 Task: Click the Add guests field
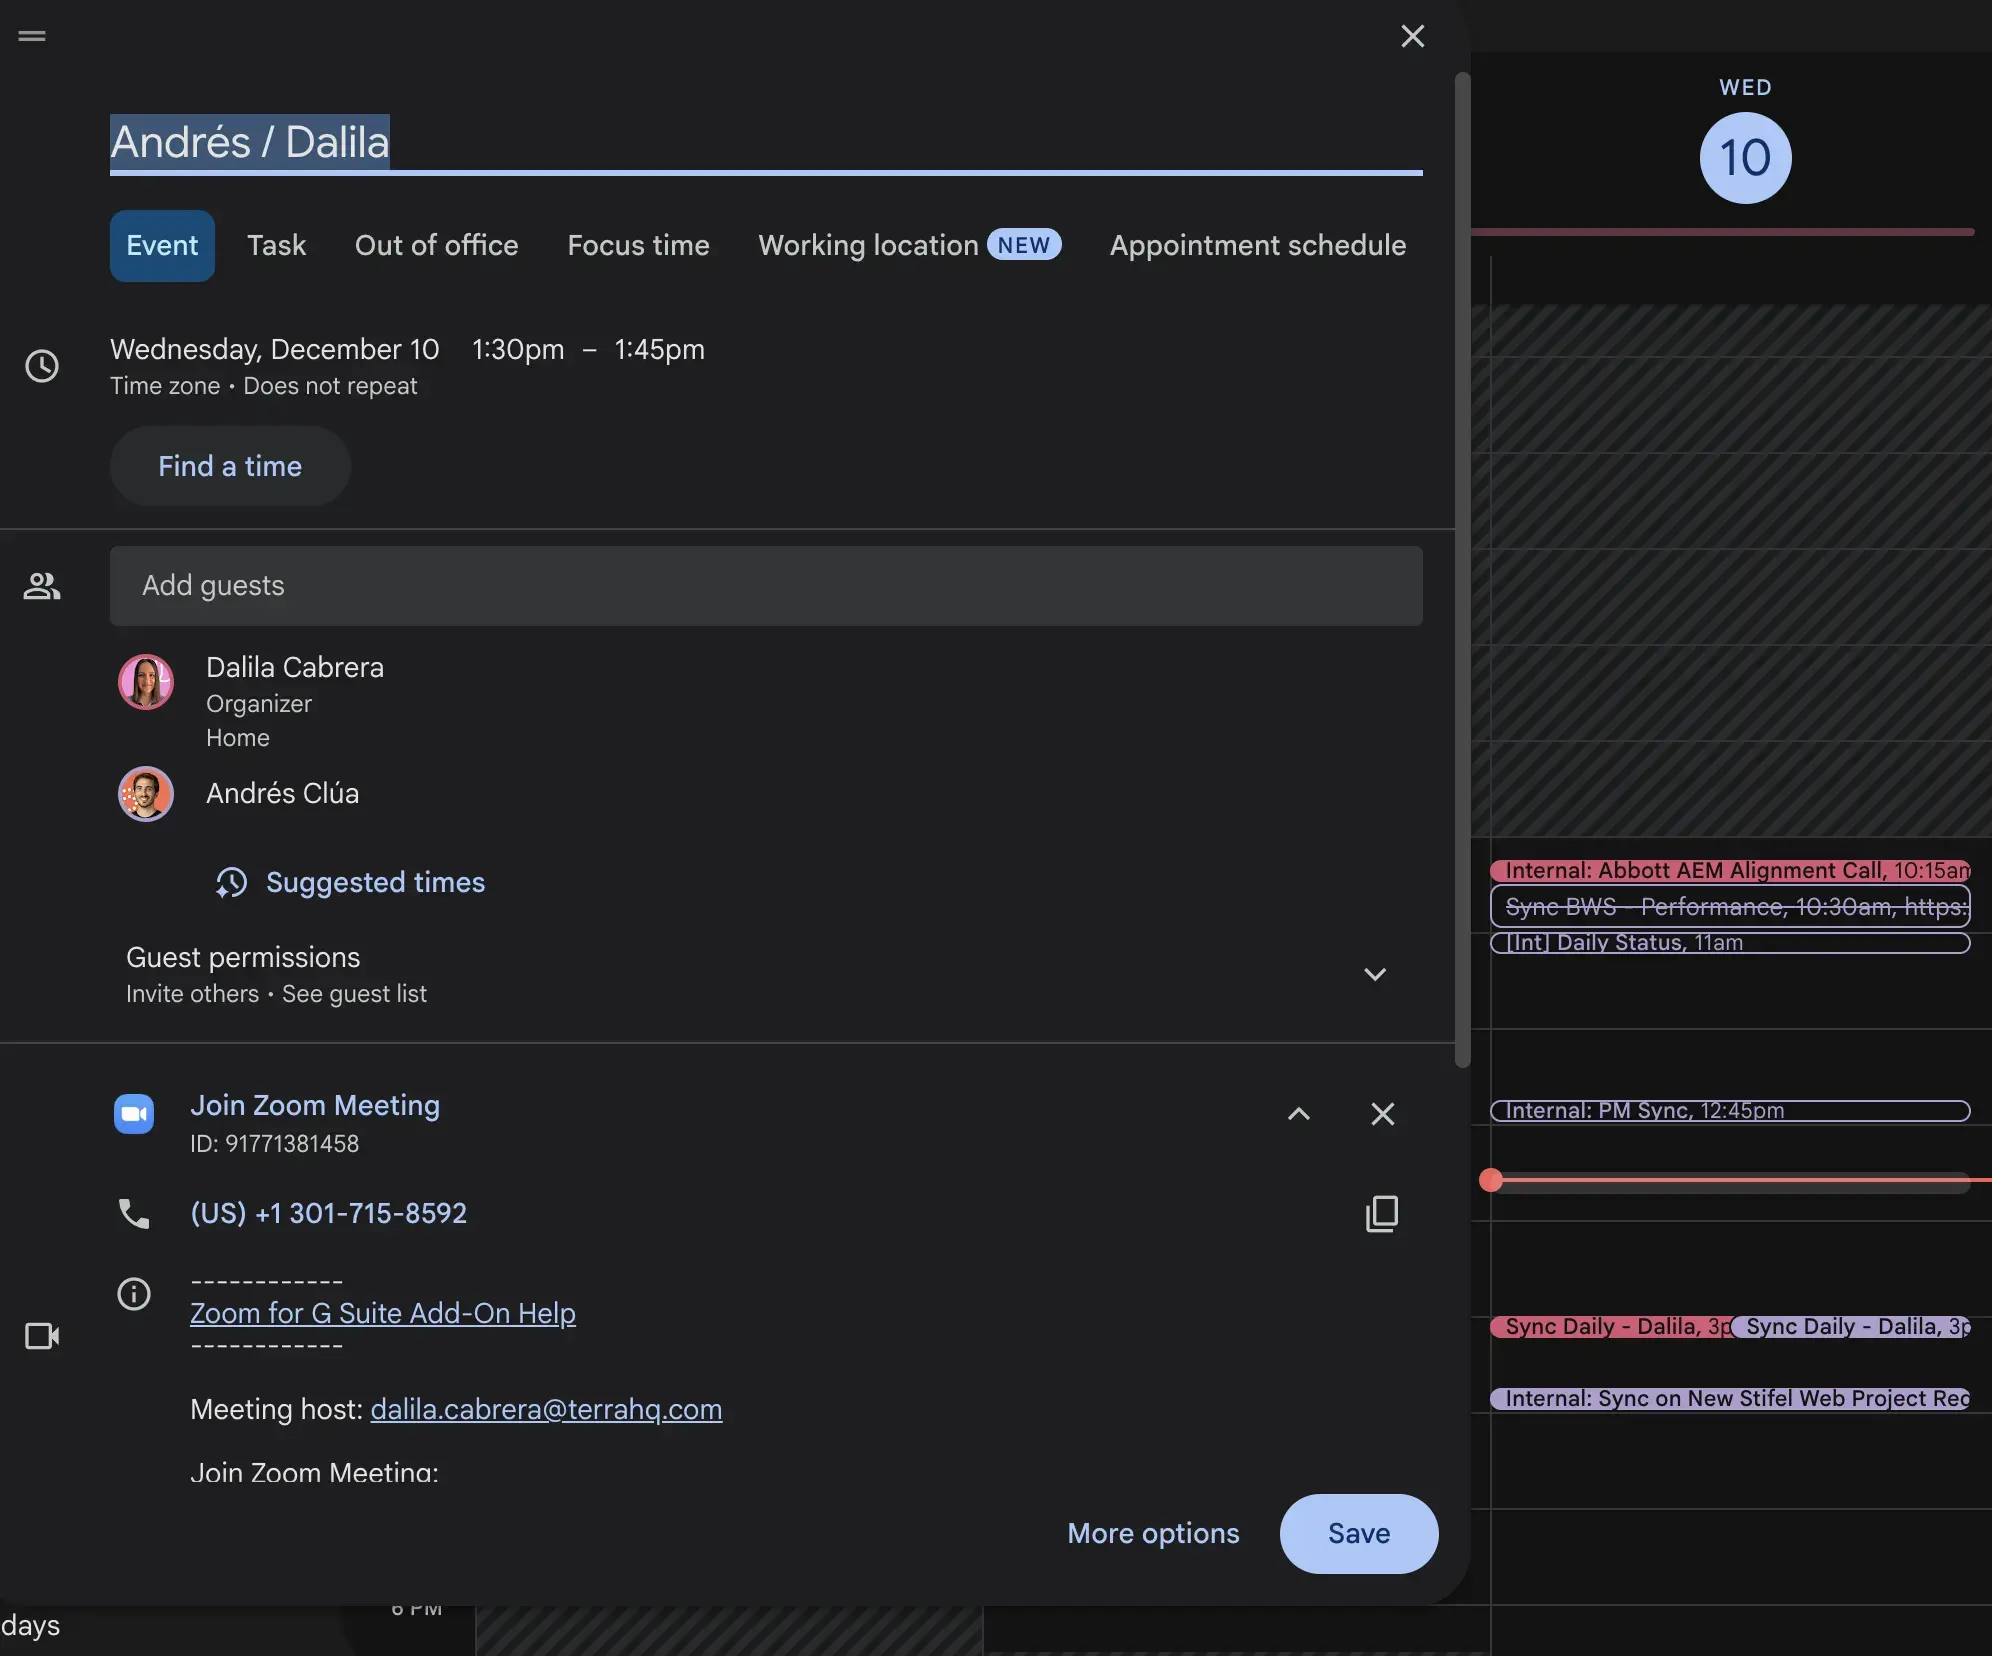pyautogui.click(x=766, y=586)
